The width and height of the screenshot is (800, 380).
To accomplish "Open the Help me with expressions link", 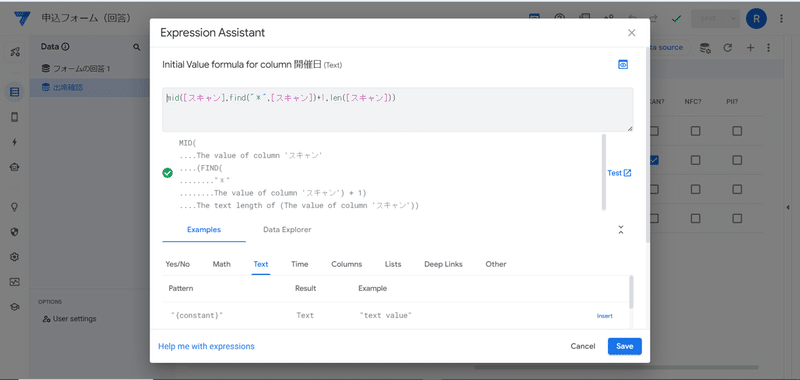I will coord(206,346).
